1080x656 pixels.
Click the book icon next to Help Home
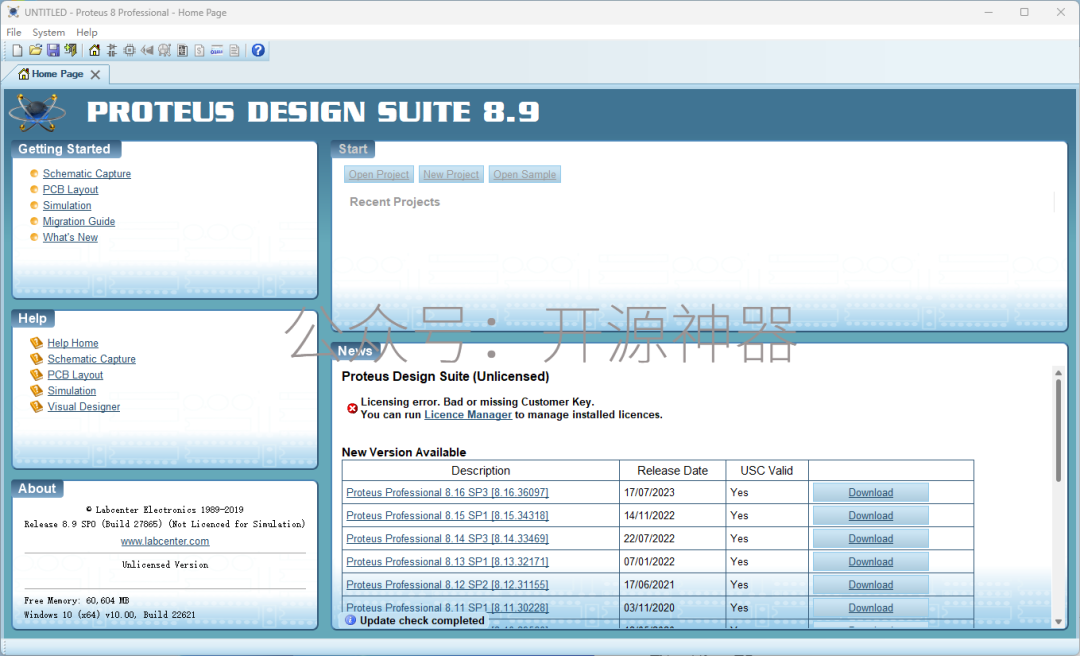pyautogui.click(x=37, y=342)
